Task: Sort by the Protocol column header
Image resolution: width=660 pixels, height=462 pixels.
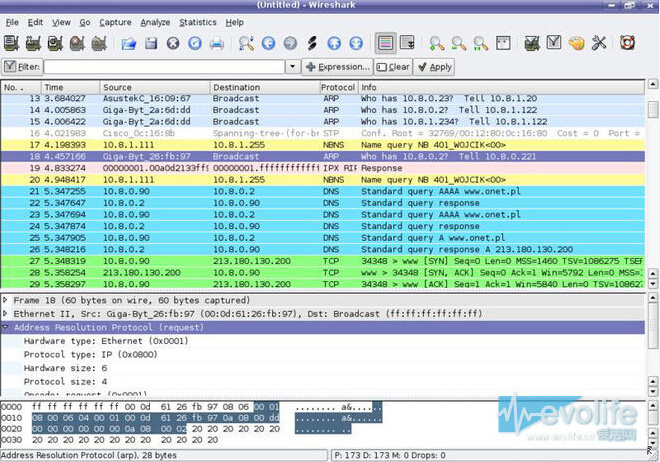Action: pyautogui.click(x=338, y=88)
